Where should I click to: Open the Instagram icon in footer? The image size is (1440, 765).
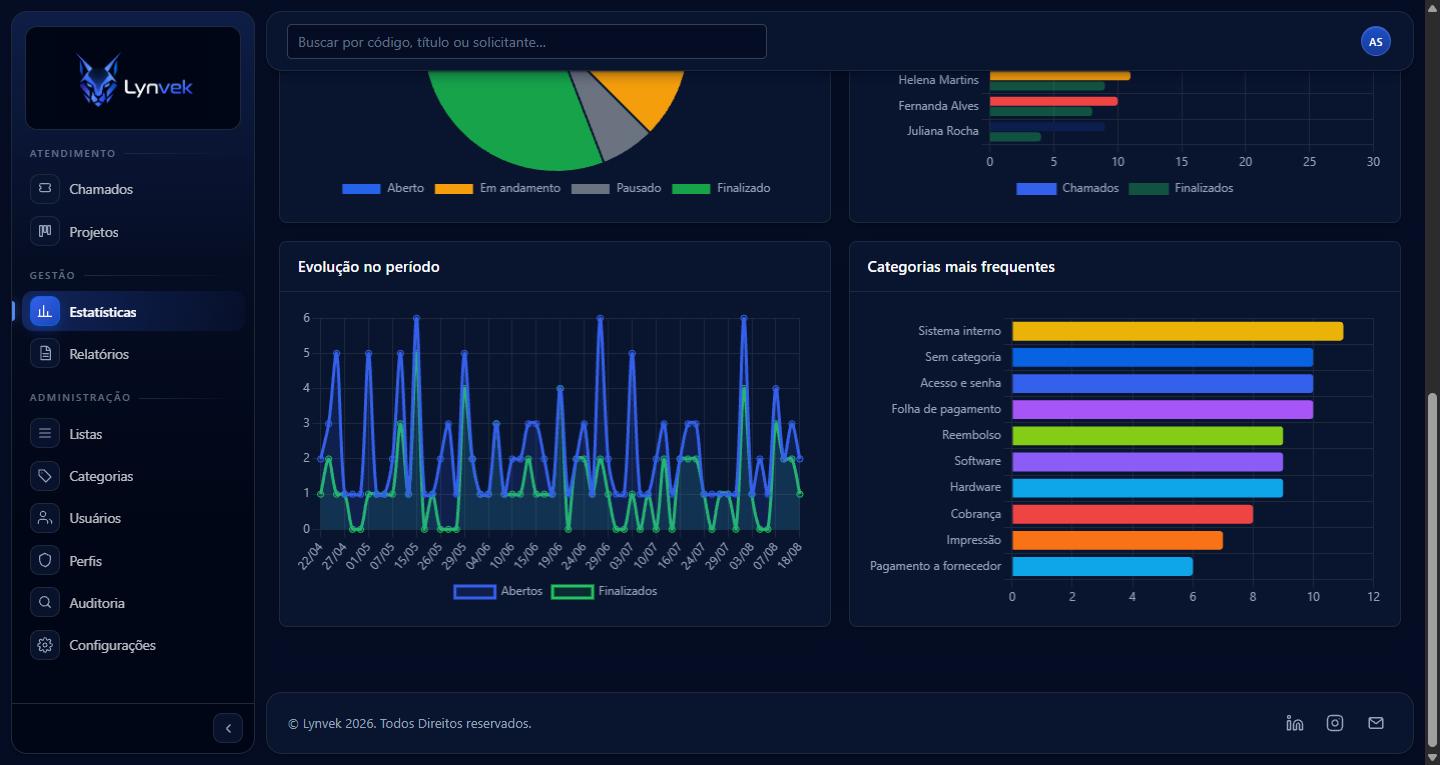(1335, 723)
